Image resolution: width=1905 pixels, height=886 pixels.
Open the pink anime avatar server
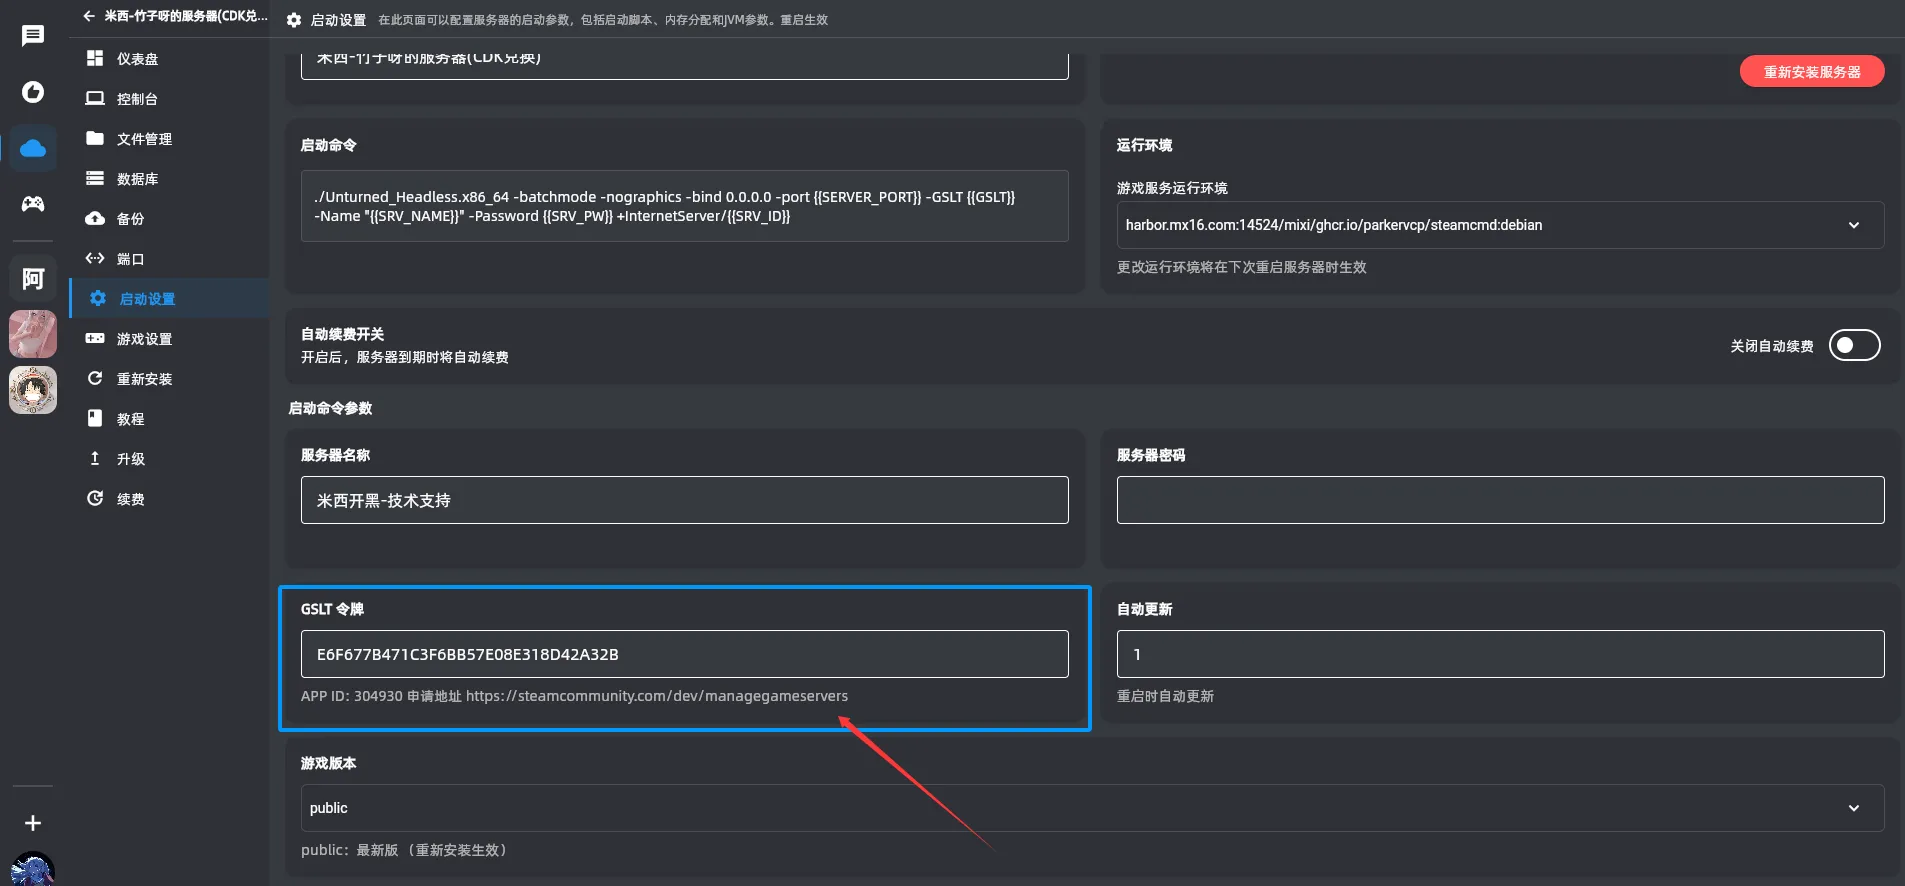coord(33,334)
